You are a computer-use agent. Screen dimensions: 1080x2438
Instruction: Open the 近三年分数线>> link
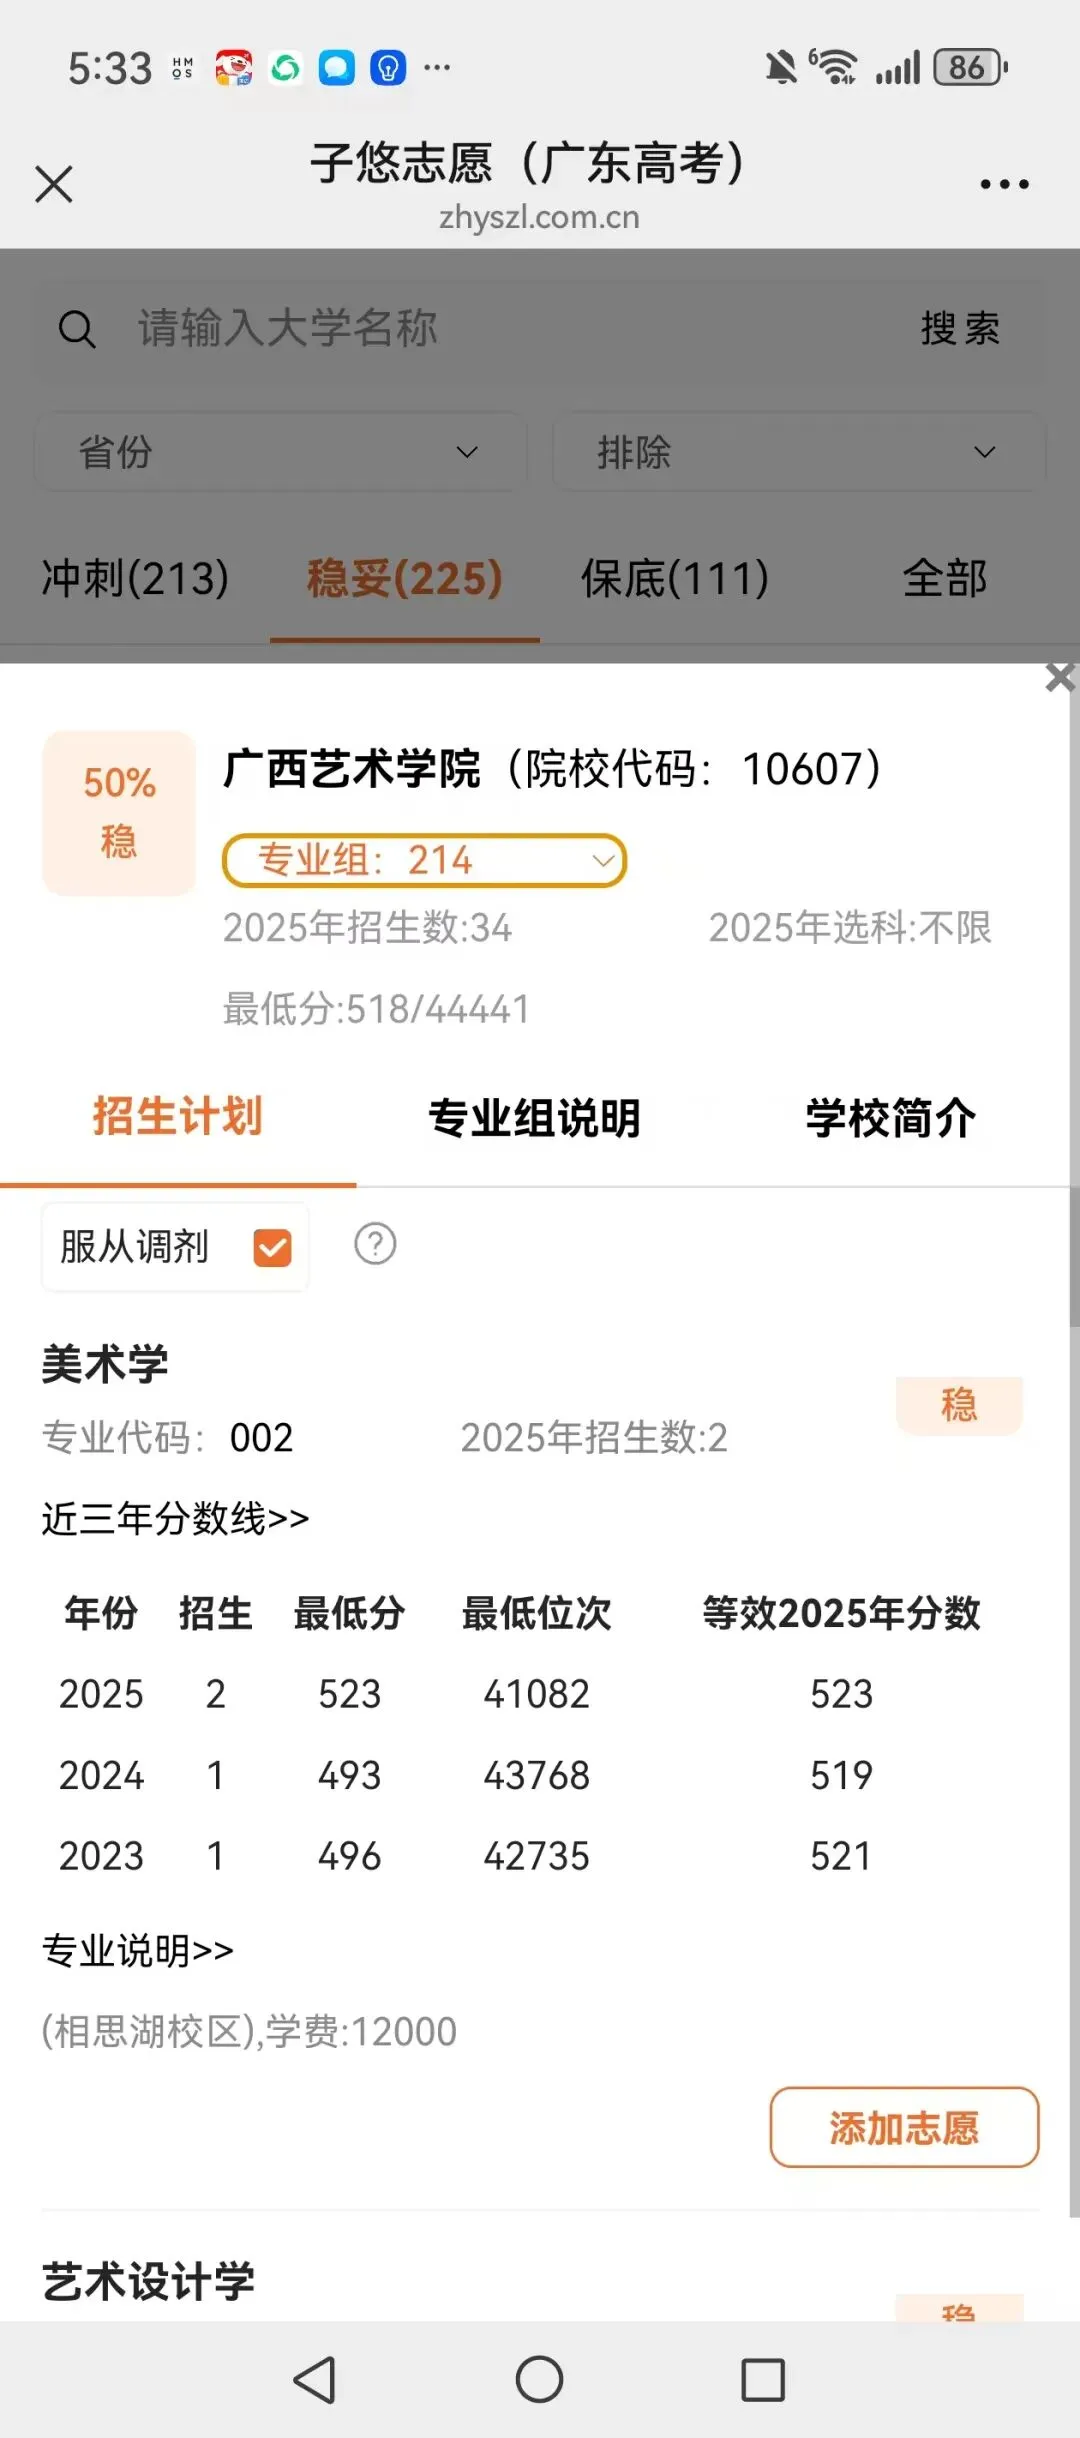click(175, 1518)
